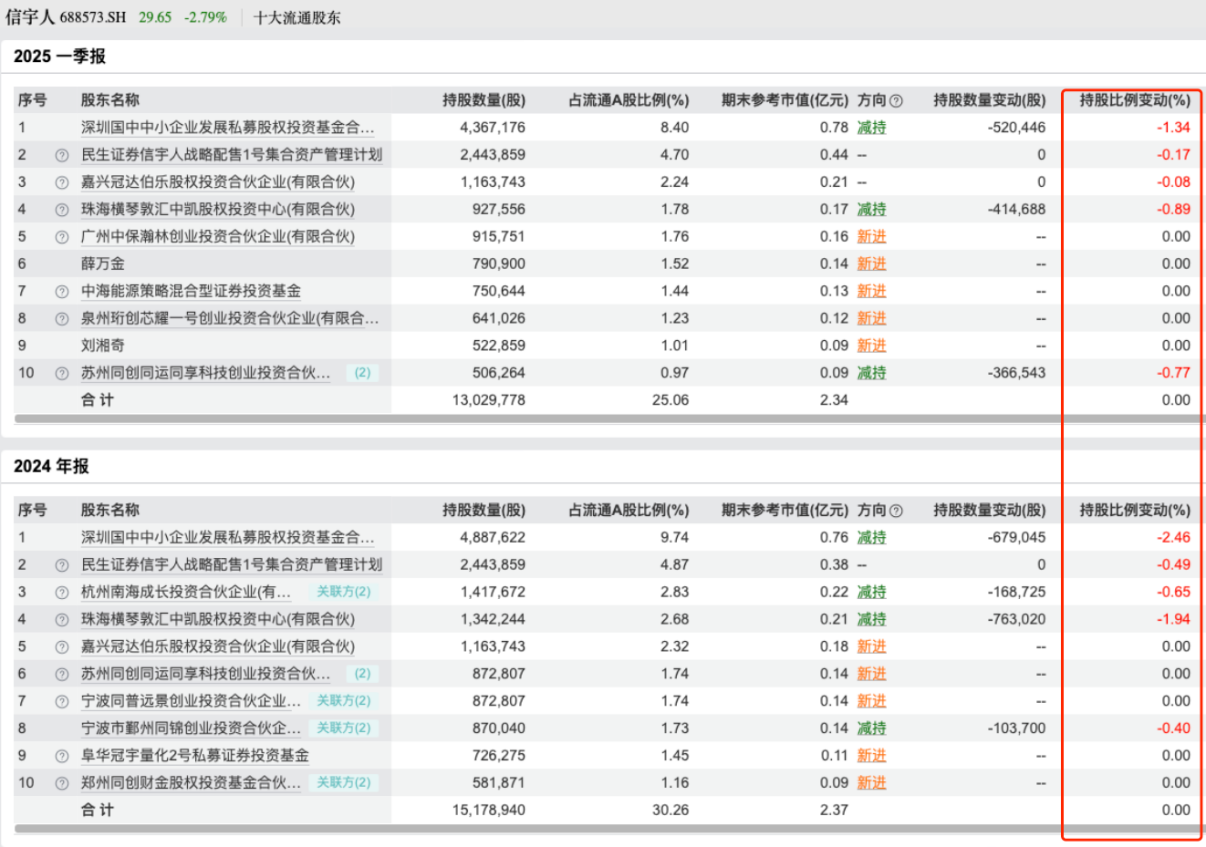
Task: Click the info icon beside 中海能源策略混合型证券投资基金
Action: point(62,291)
